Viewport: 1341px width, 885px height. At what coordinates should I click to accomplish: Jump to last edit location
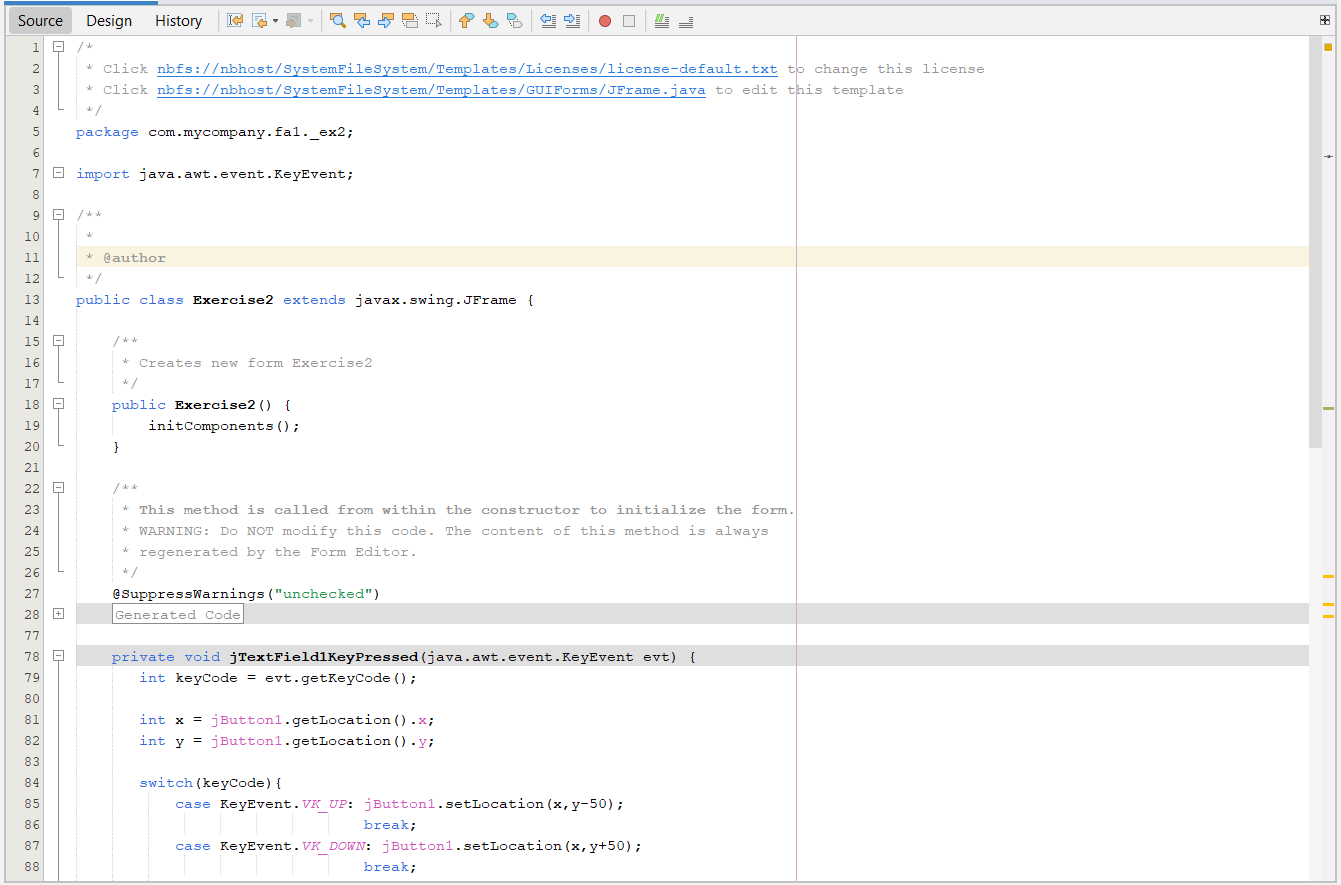[236, 20]
